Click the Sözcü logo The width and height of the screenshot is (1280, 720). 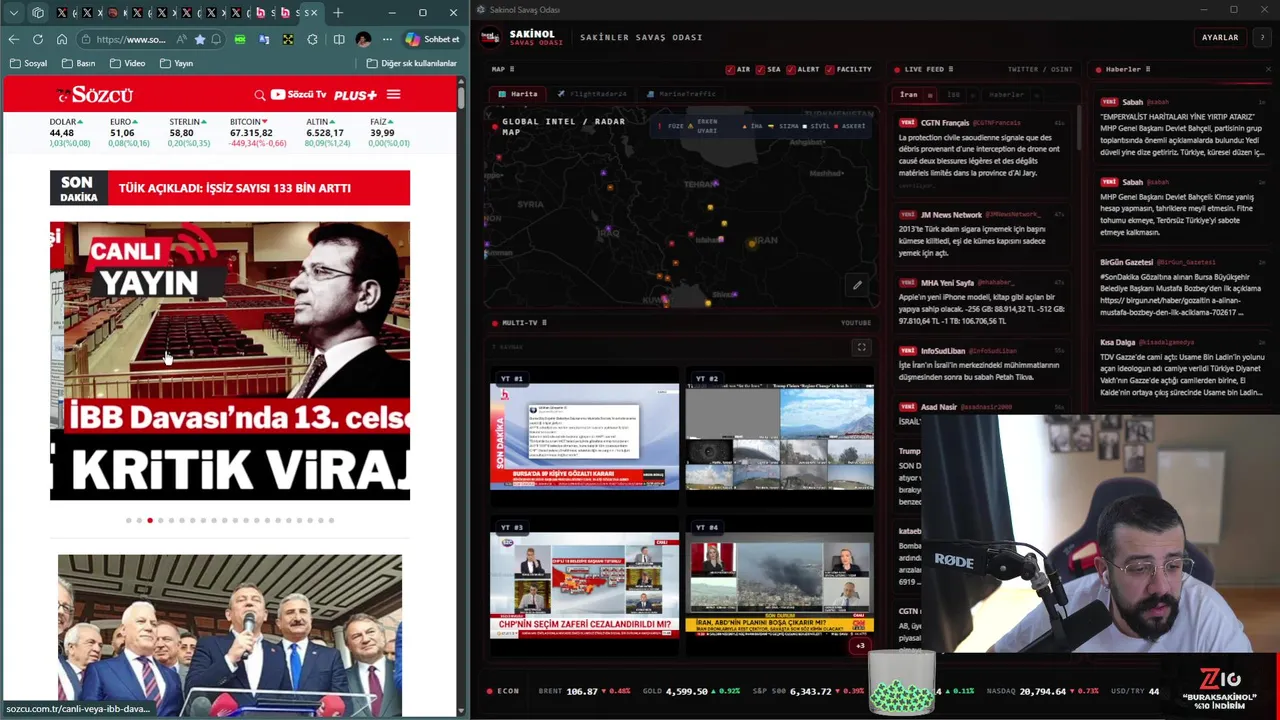tap(94, 95)
